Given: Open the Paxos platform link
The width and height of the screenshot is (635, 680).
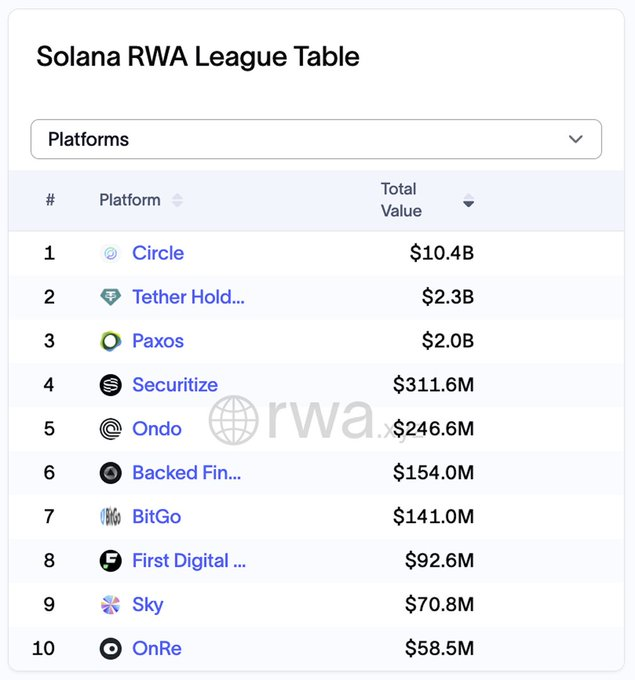Looking at the screenshot, I should click(x=158, y=341).
